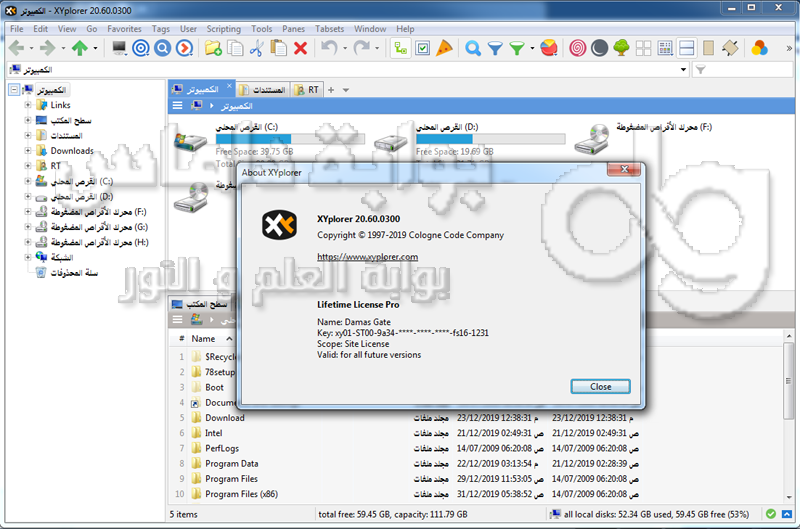Expand the RT tree node
This screenshot has height=529, width=800.
[28, 166]
